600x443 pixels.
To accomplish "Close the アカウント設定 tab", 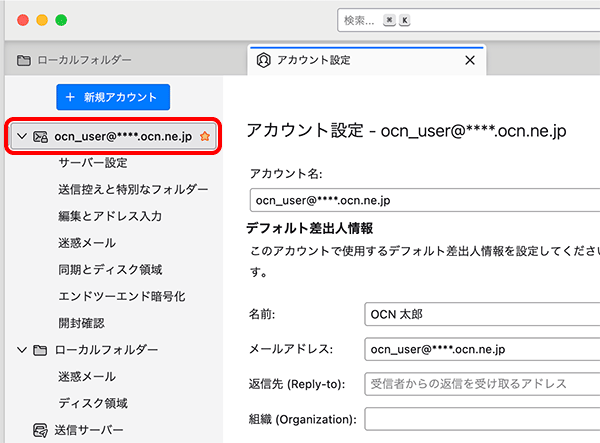I will click(469, 60).
